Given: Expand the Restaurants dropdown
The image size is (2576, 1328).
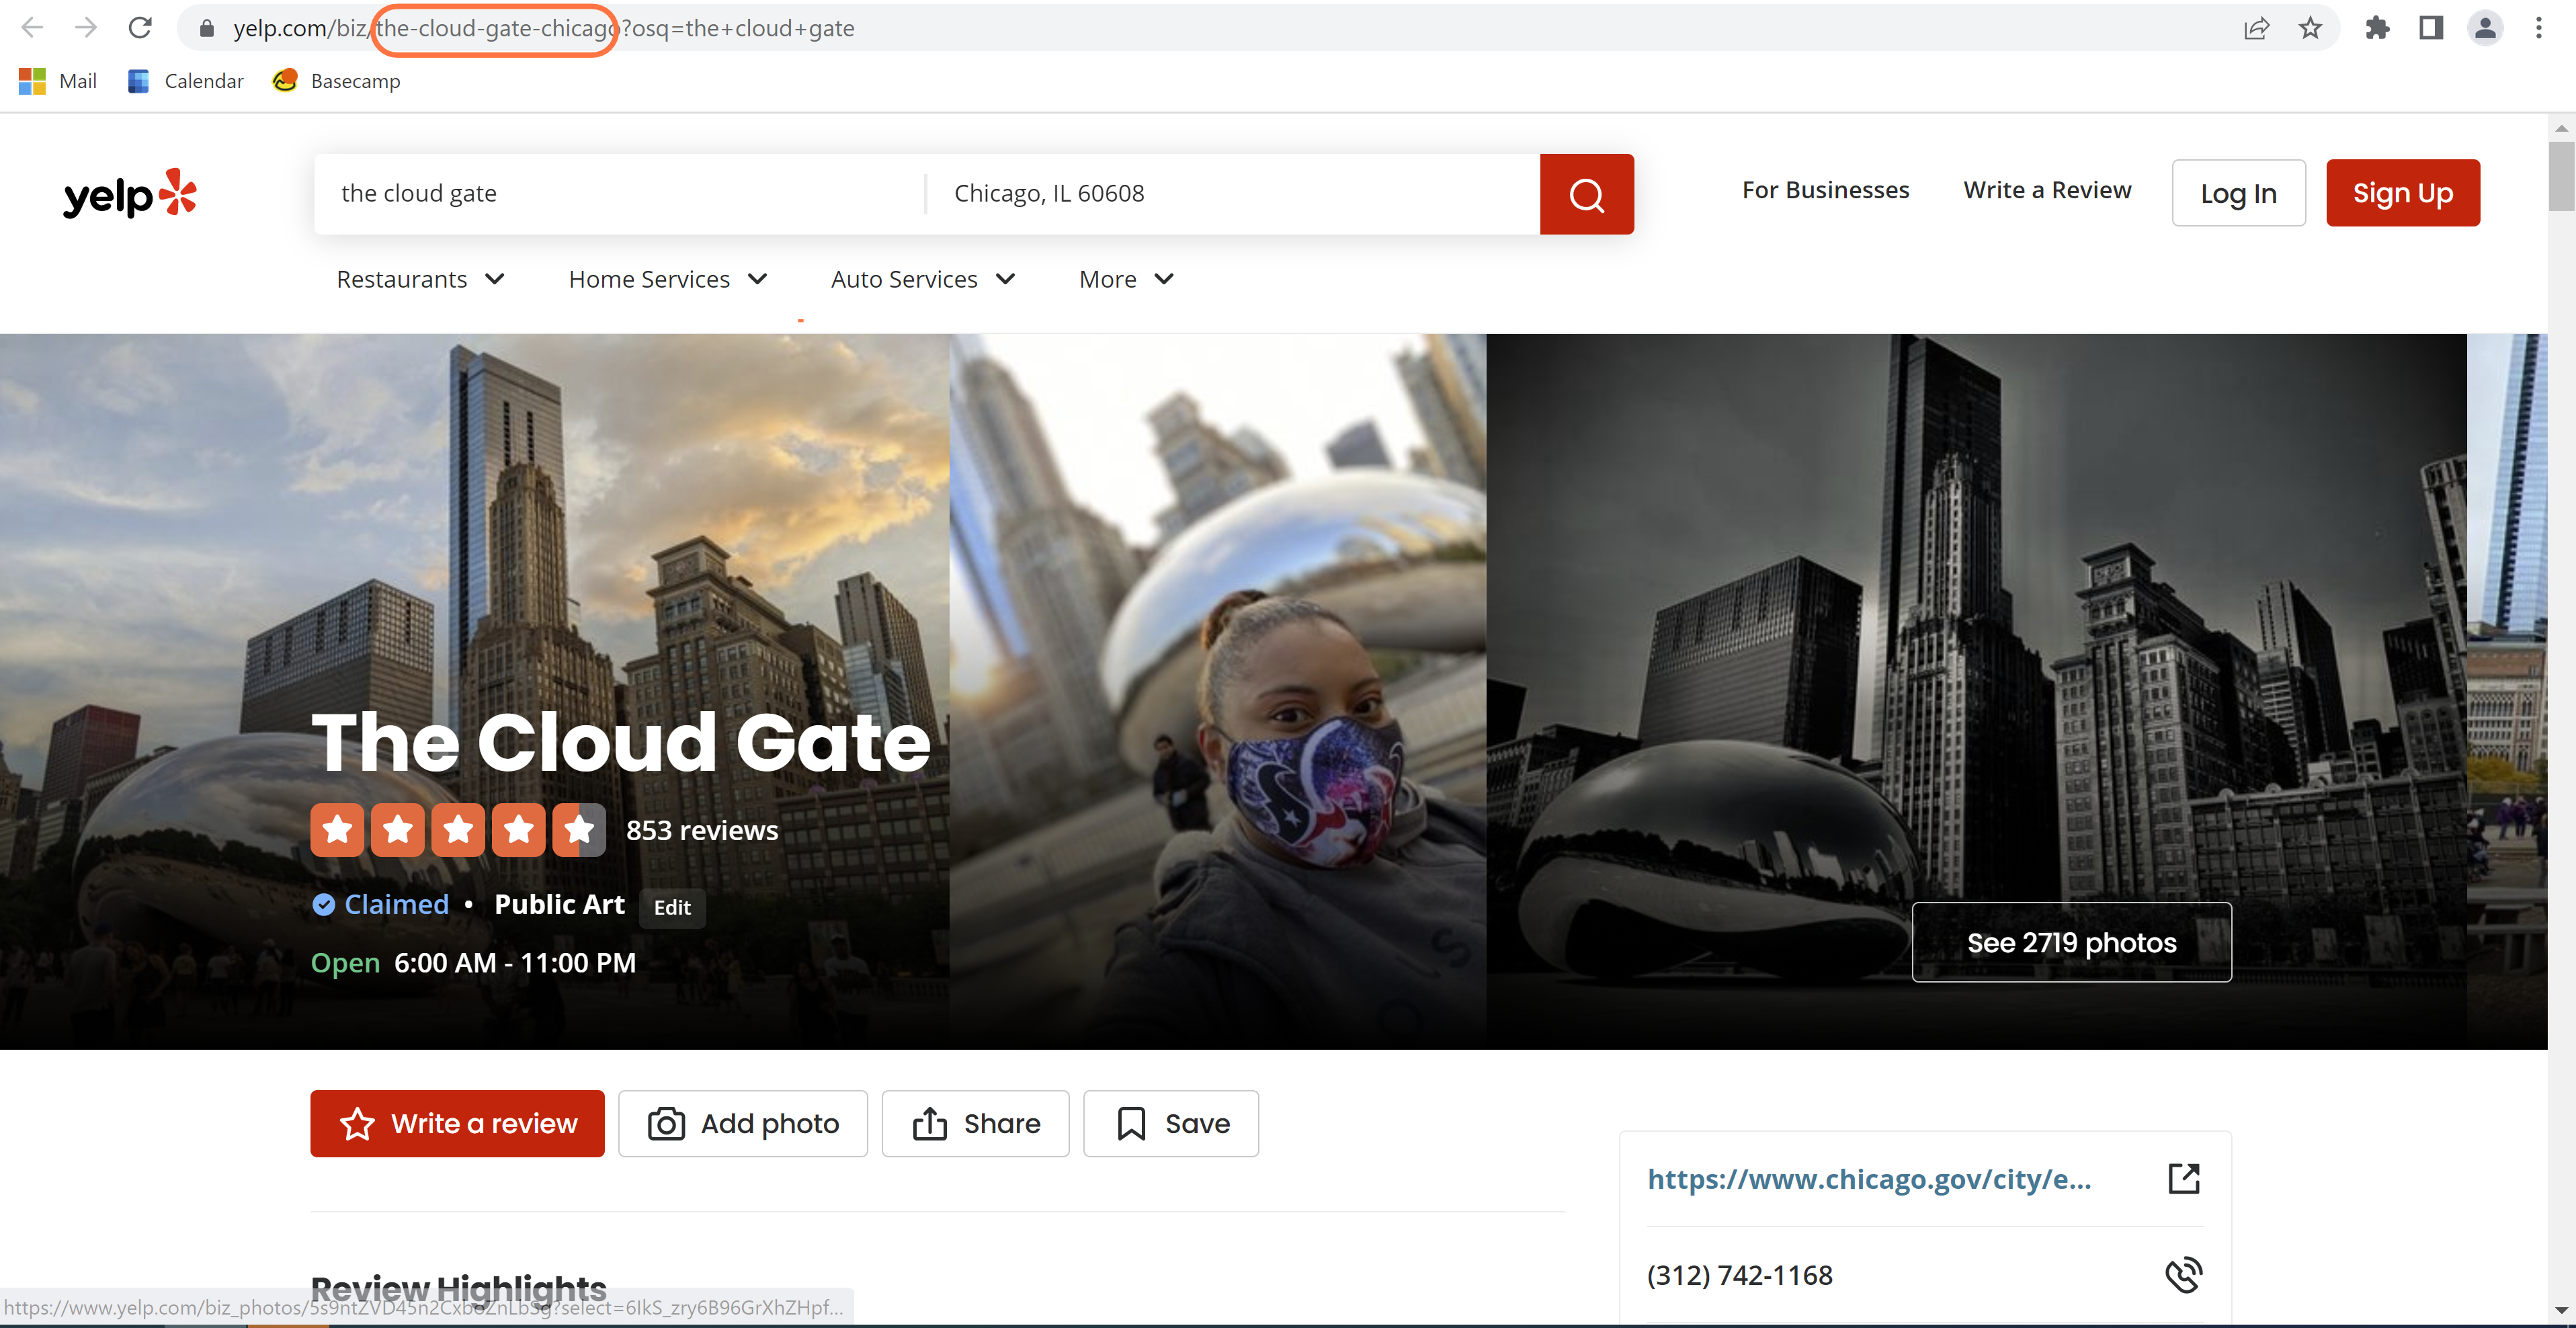Looking at the screenshot, I should (x=420, y=279).
